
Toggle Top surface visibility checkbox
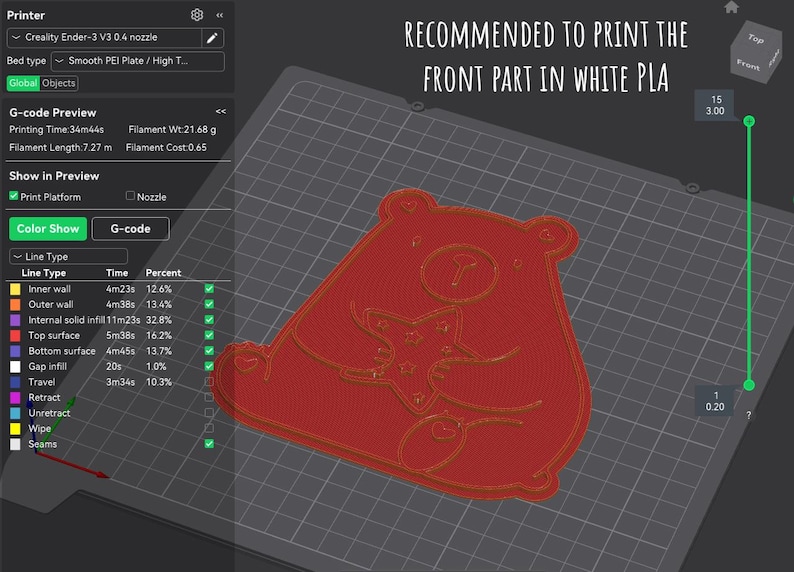click(209, 335)
